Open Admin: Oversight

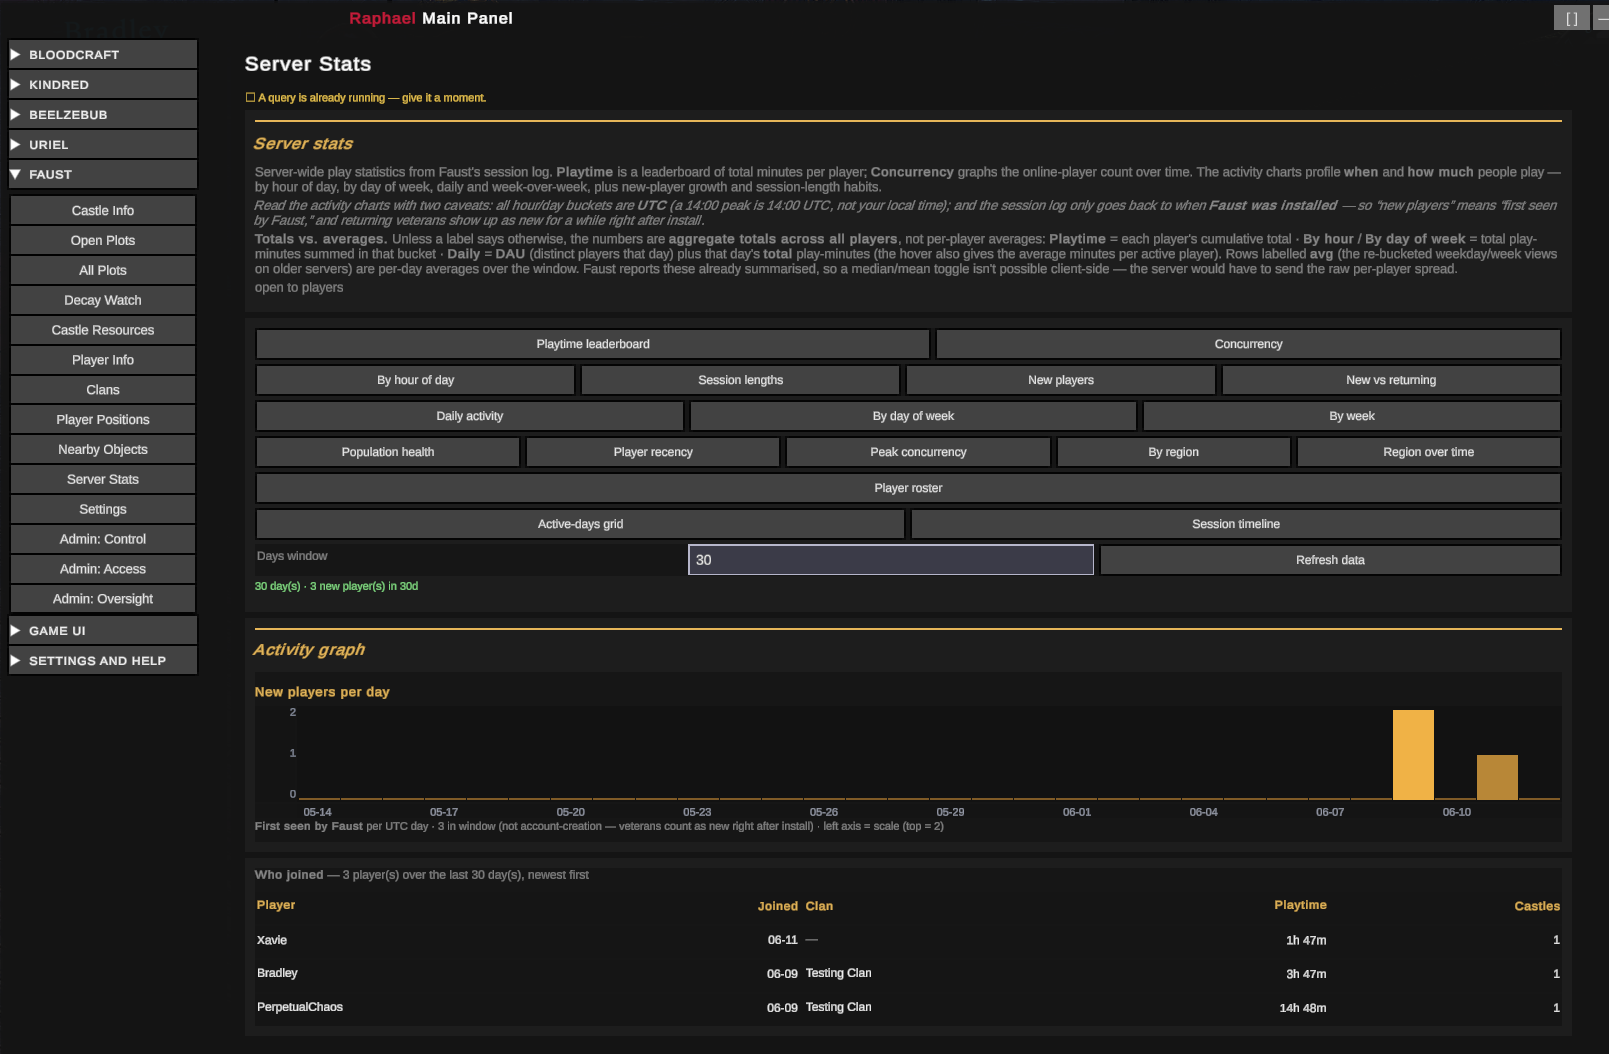[x=103, y=599]
